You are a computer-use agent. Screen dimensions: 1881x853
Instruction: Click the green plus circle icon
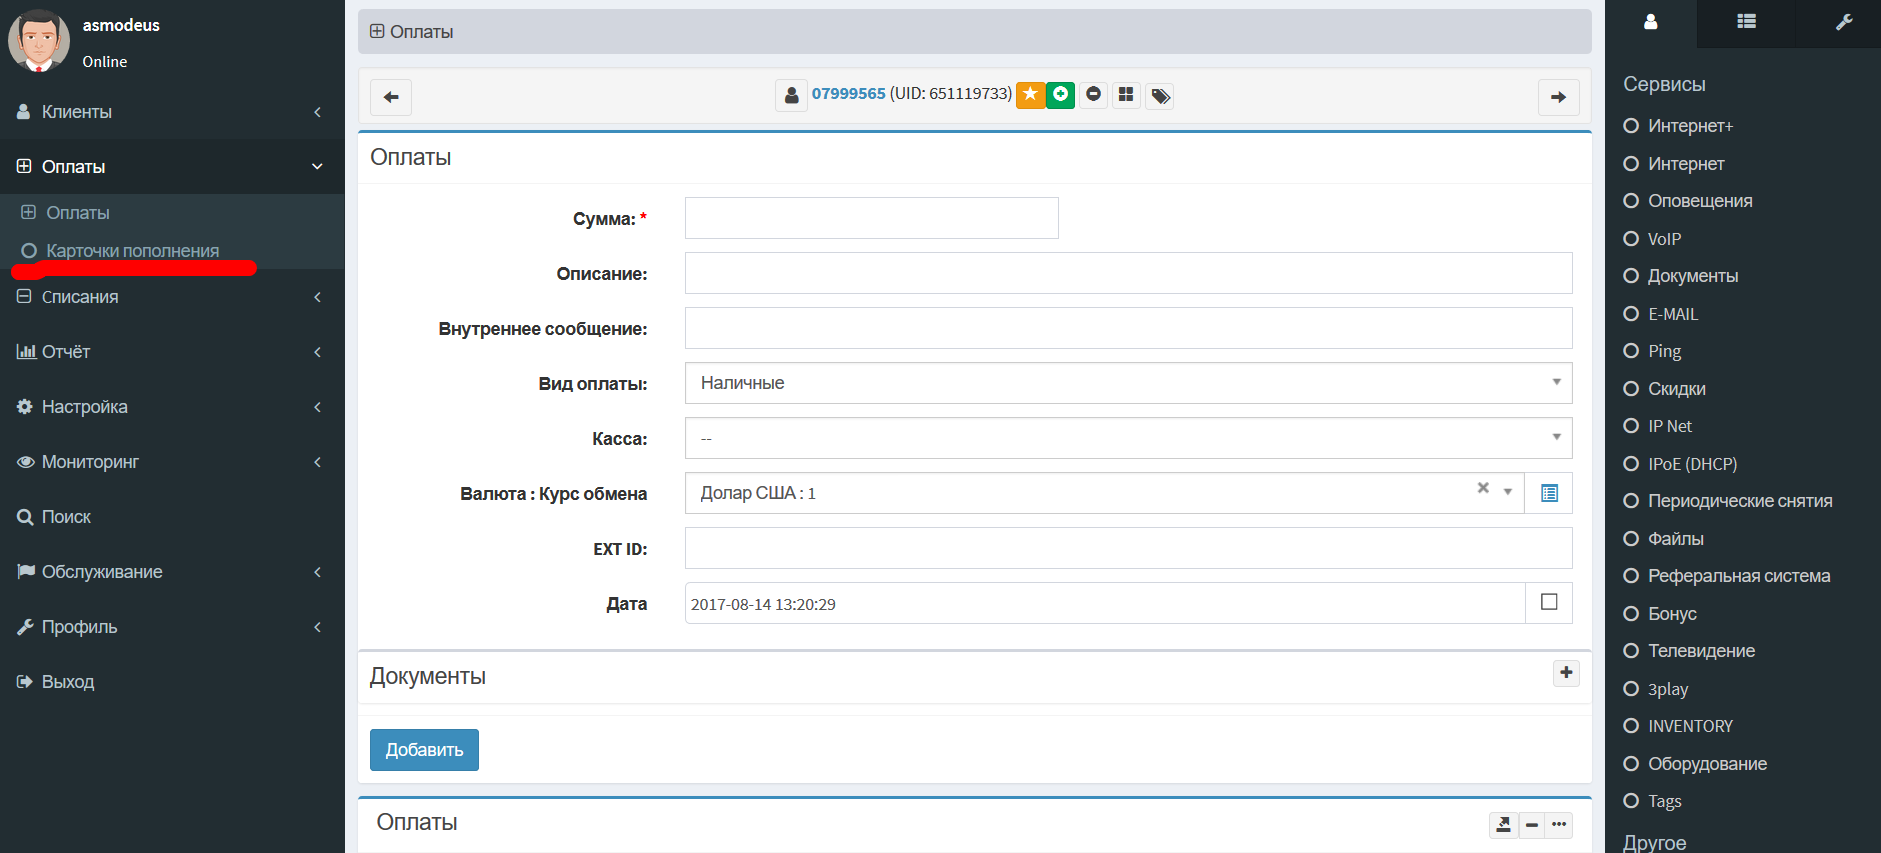tap(1060, 95)
